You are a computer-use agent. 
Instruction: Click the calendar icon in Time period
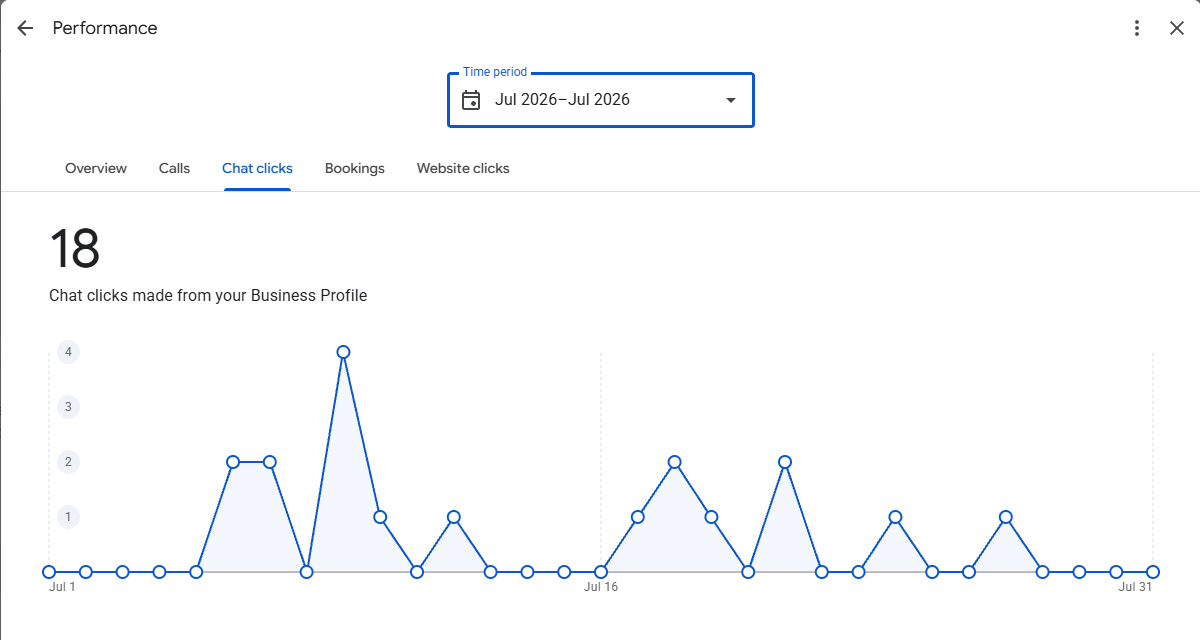[471, 100]
